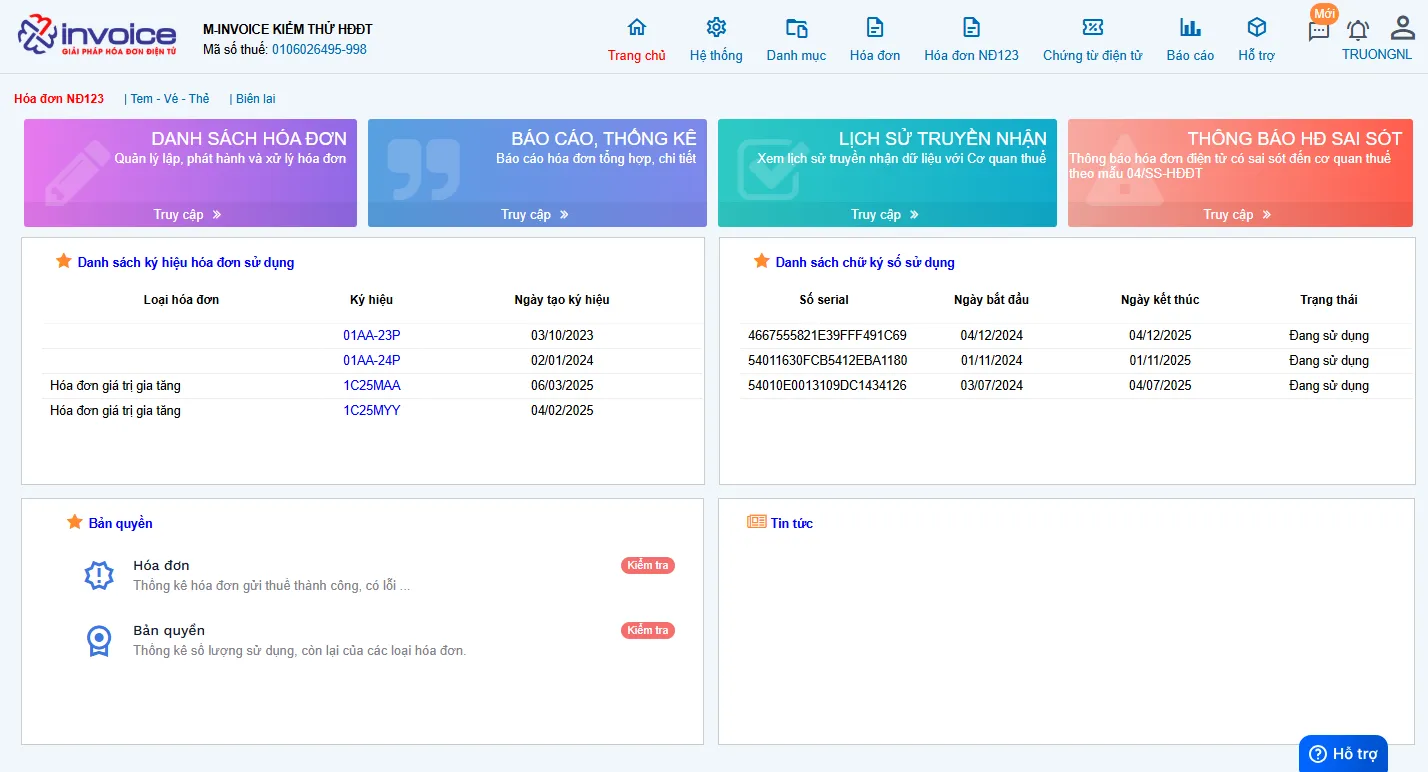Click the orange Mới badge
1428x772 pixels.
click(x=1324, y=14)
